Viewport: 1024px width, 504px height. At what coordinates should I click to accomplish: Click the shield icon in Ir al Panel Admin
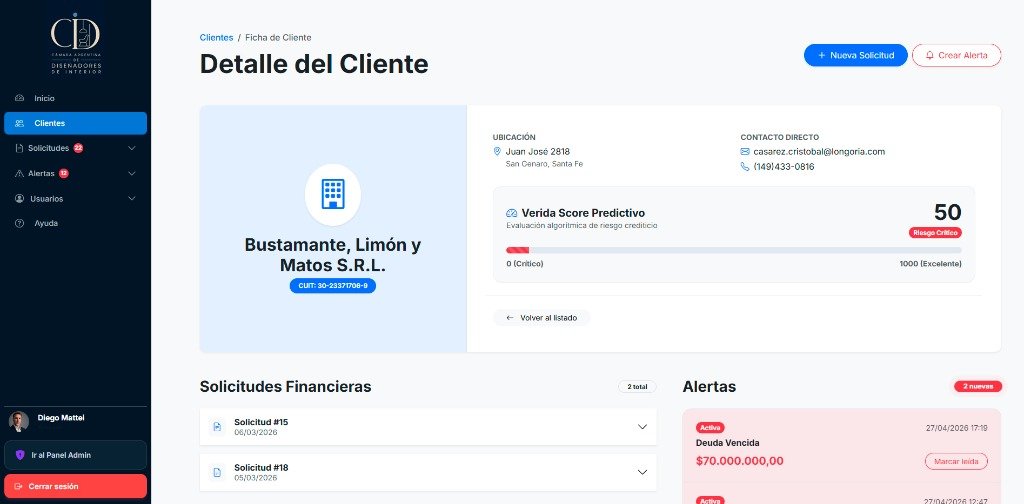pos(20,455)
